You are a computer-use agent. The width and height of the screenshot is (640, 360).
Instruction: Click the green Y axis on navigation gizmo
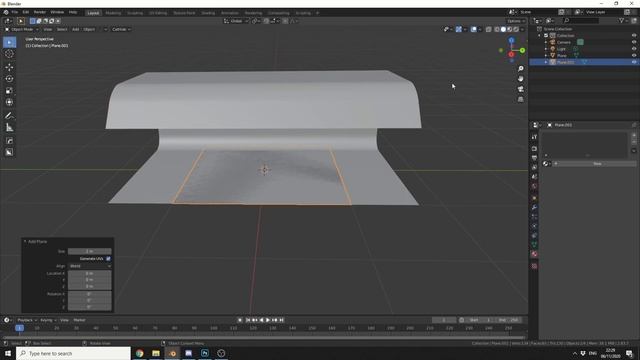coord(522,50)
